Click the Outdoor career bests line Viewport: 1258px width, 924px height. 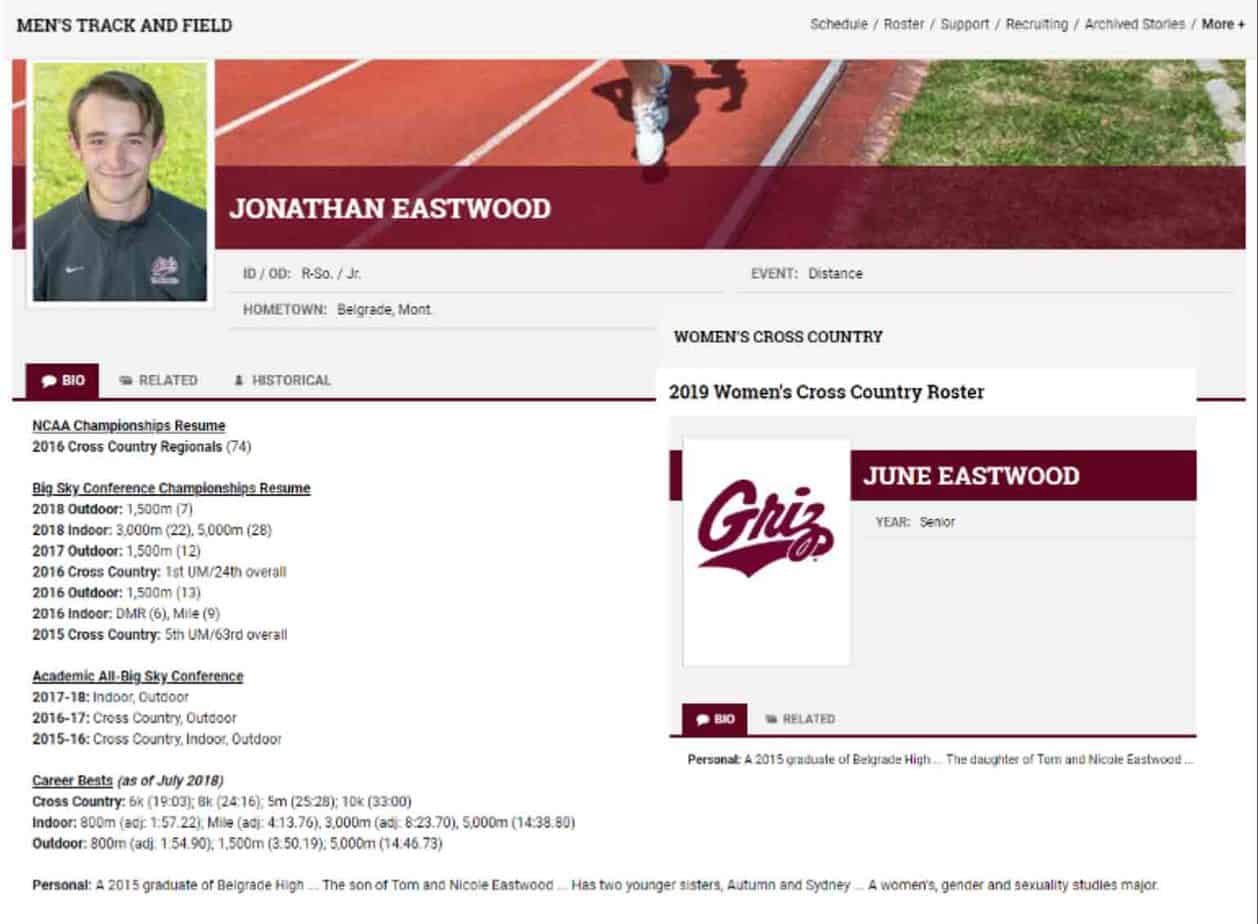(237, 843)
